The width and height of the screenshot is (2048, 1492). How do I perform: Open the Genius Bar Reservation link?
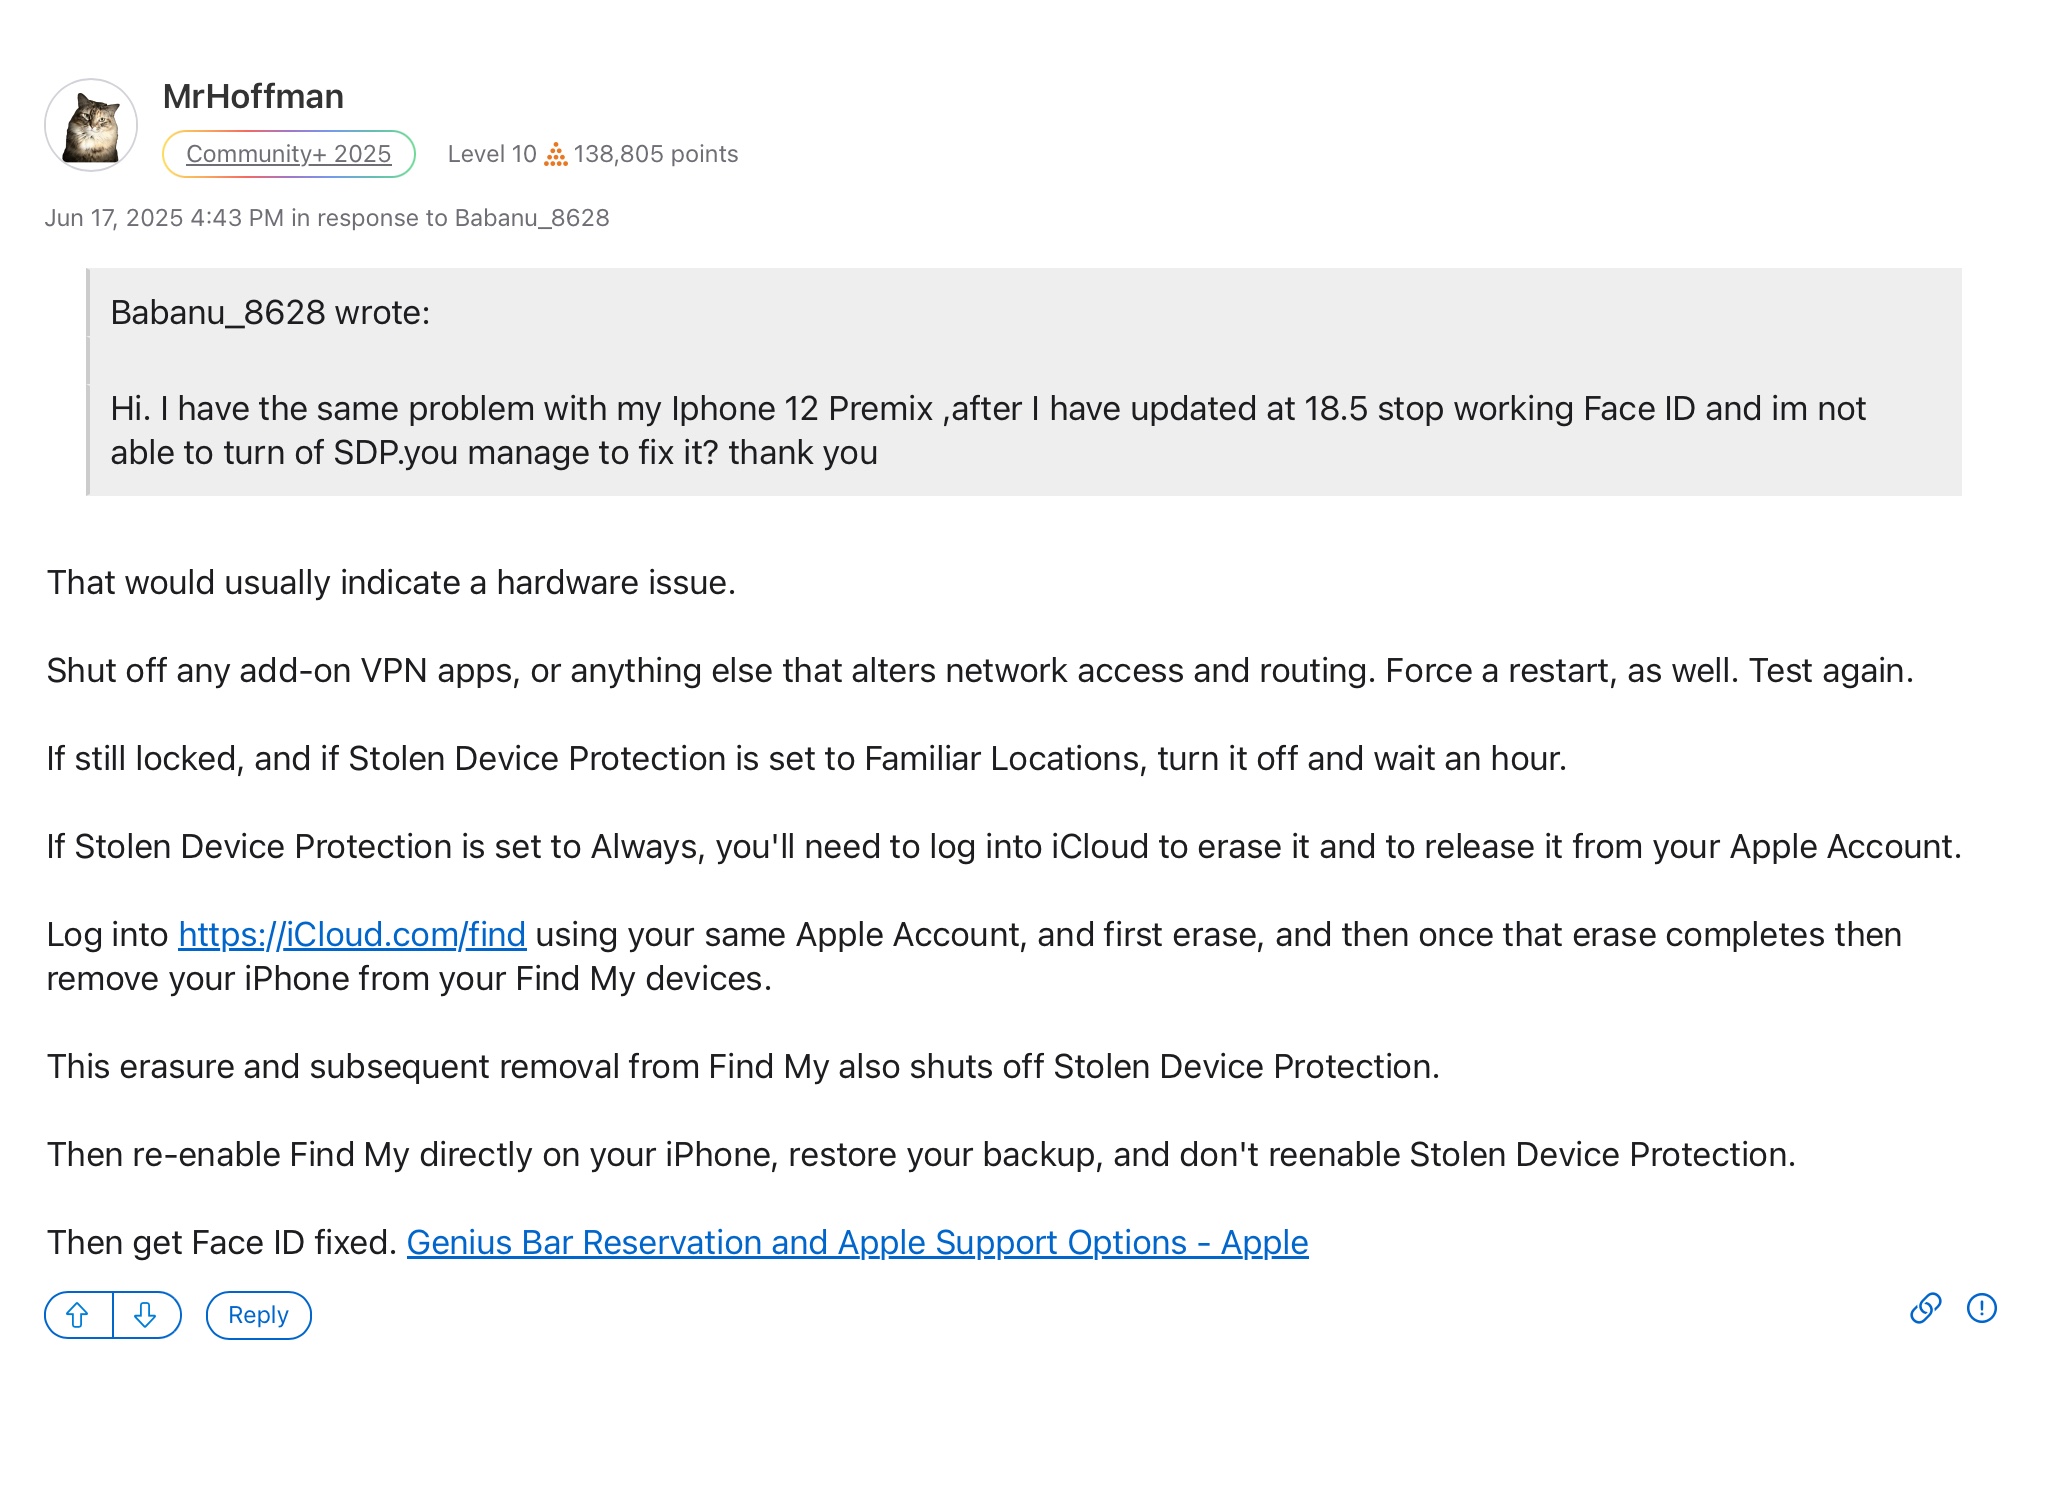pos(857,1242)
